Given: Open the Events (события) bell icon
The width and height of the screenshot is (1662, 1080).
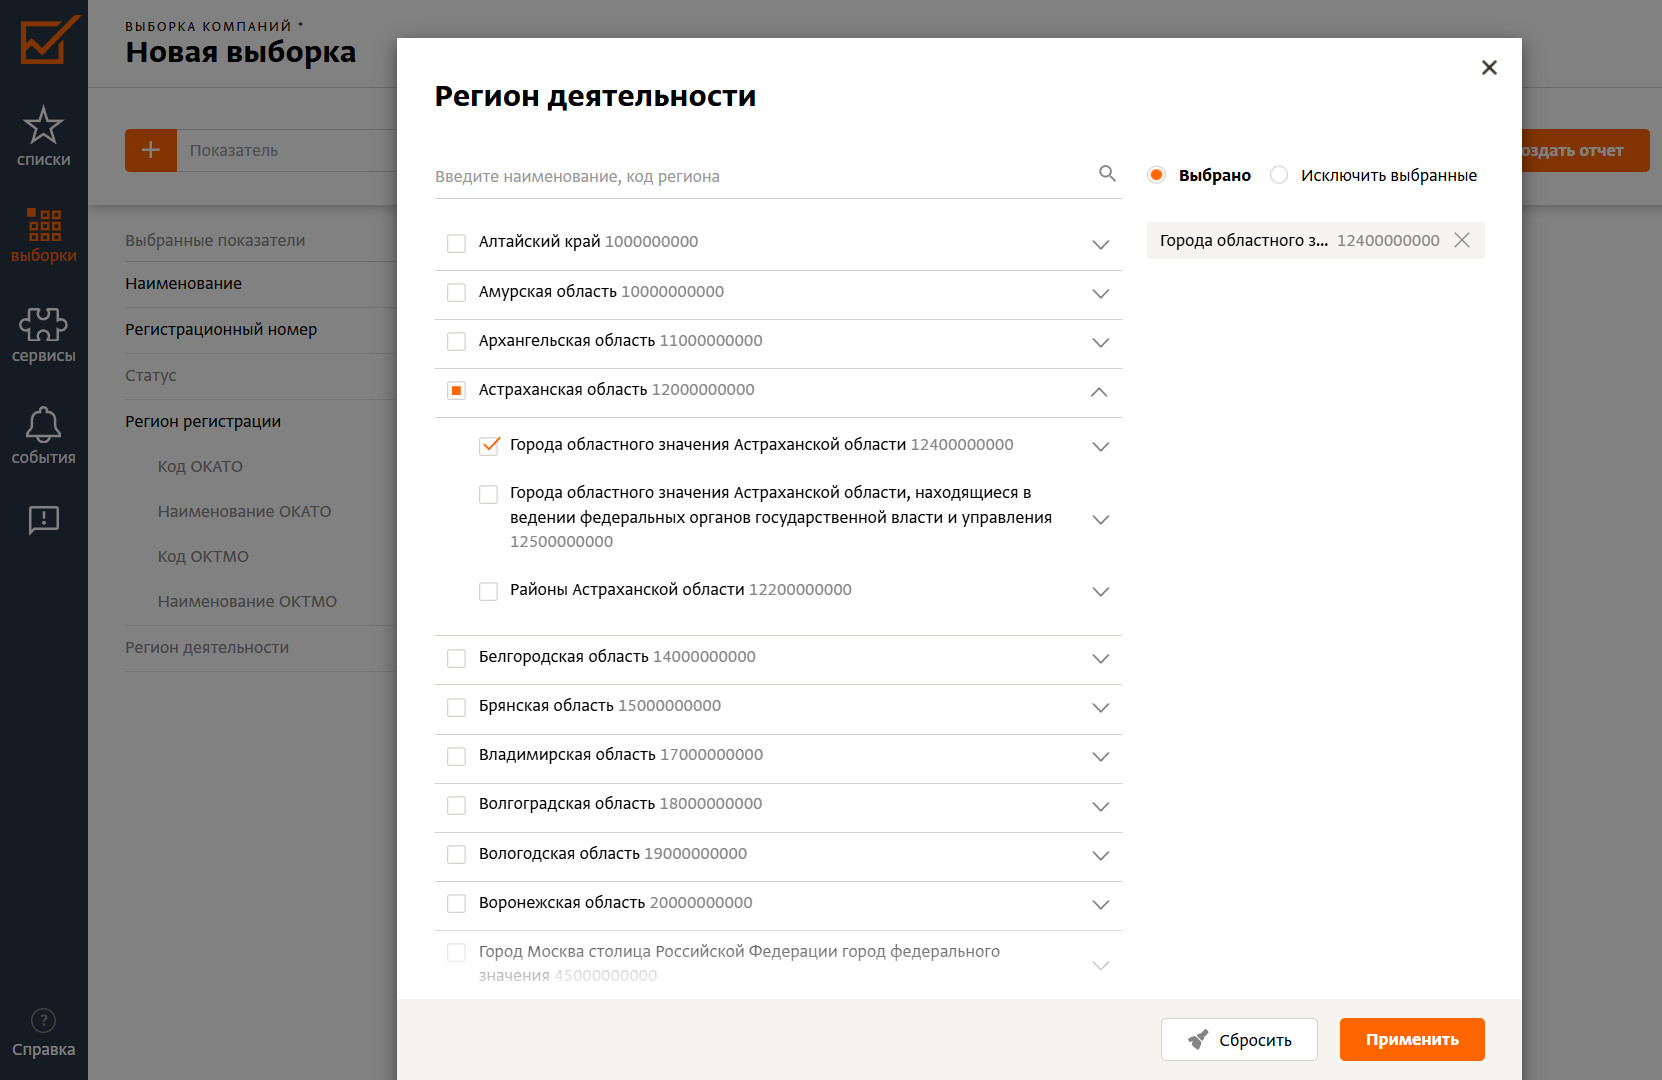Looking at the screenshot, I should tap(43, 436).
